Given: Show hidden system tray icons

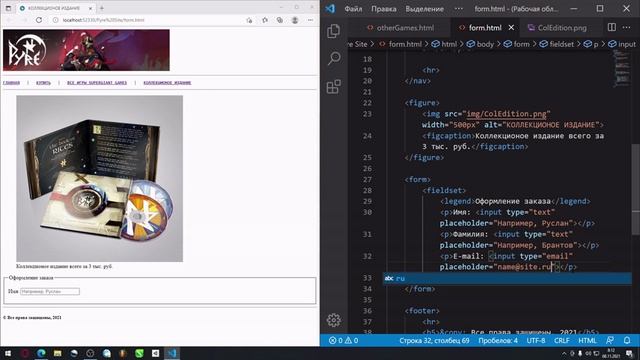Looking at the screenshot, I should pyautogui.click(x=564, y=353).
